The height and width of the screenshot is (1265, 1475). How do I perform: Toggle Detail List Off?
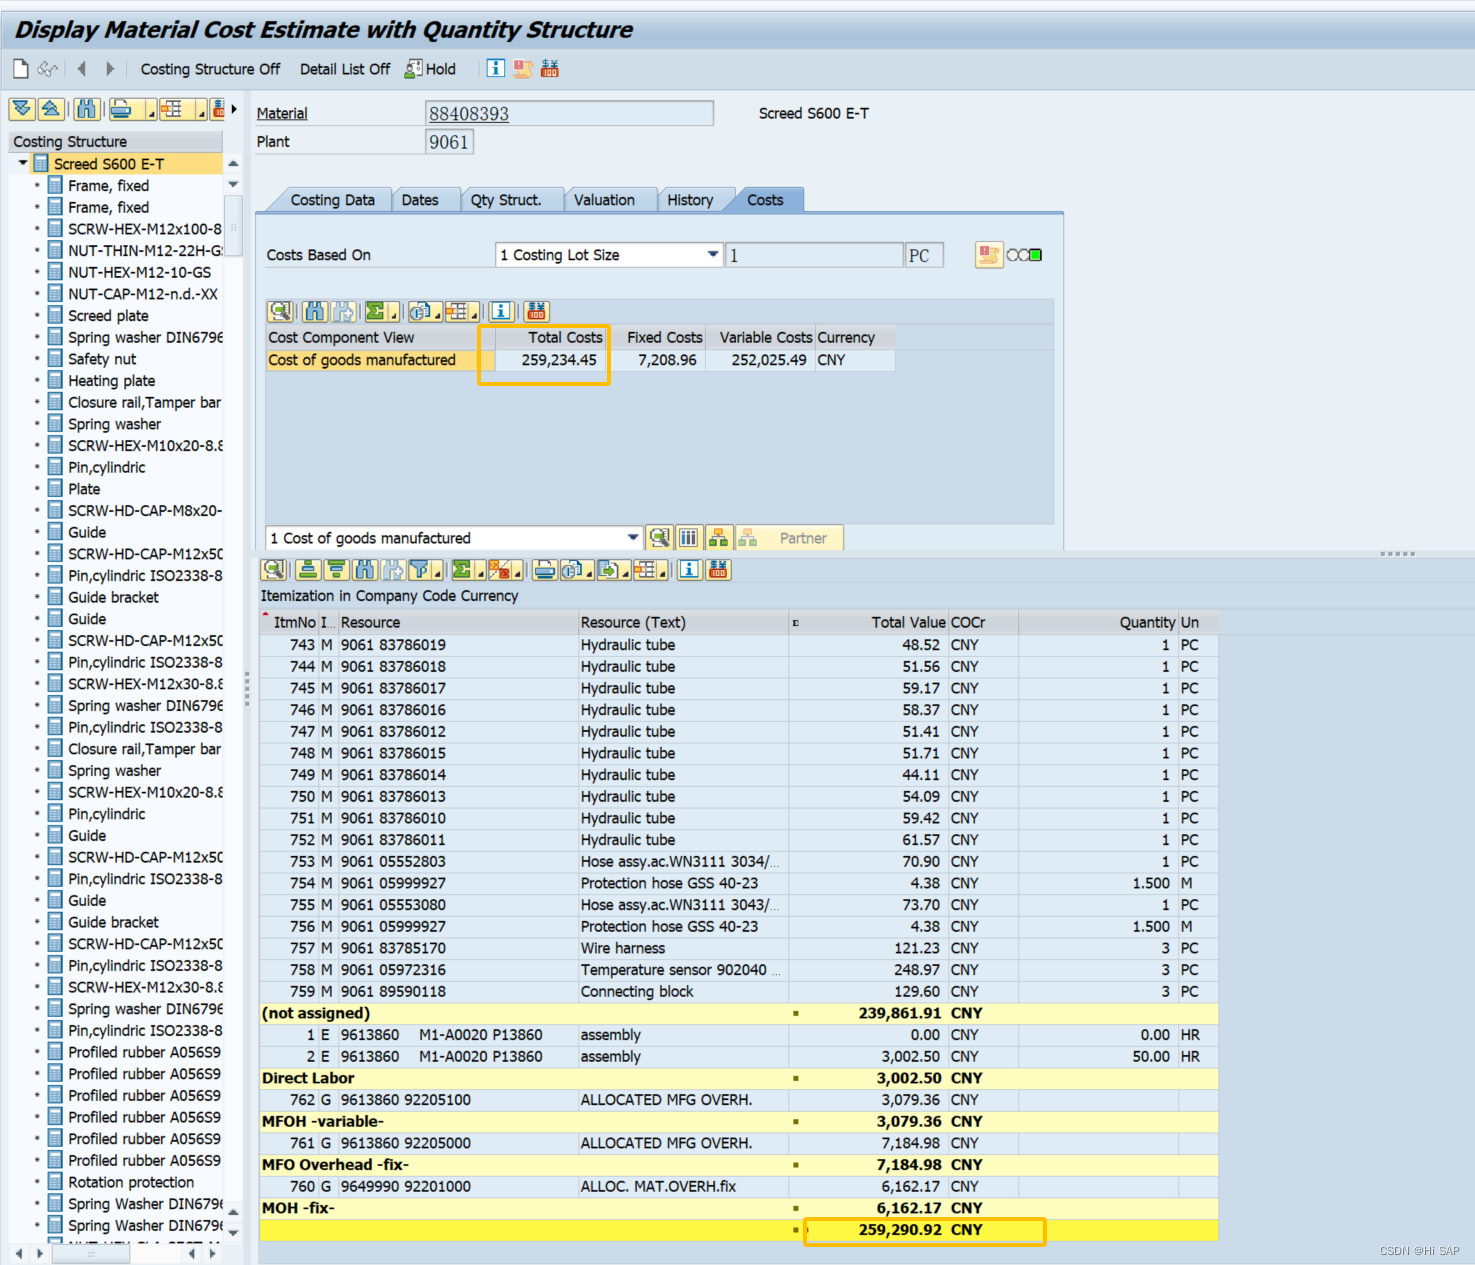coord(344,68)
